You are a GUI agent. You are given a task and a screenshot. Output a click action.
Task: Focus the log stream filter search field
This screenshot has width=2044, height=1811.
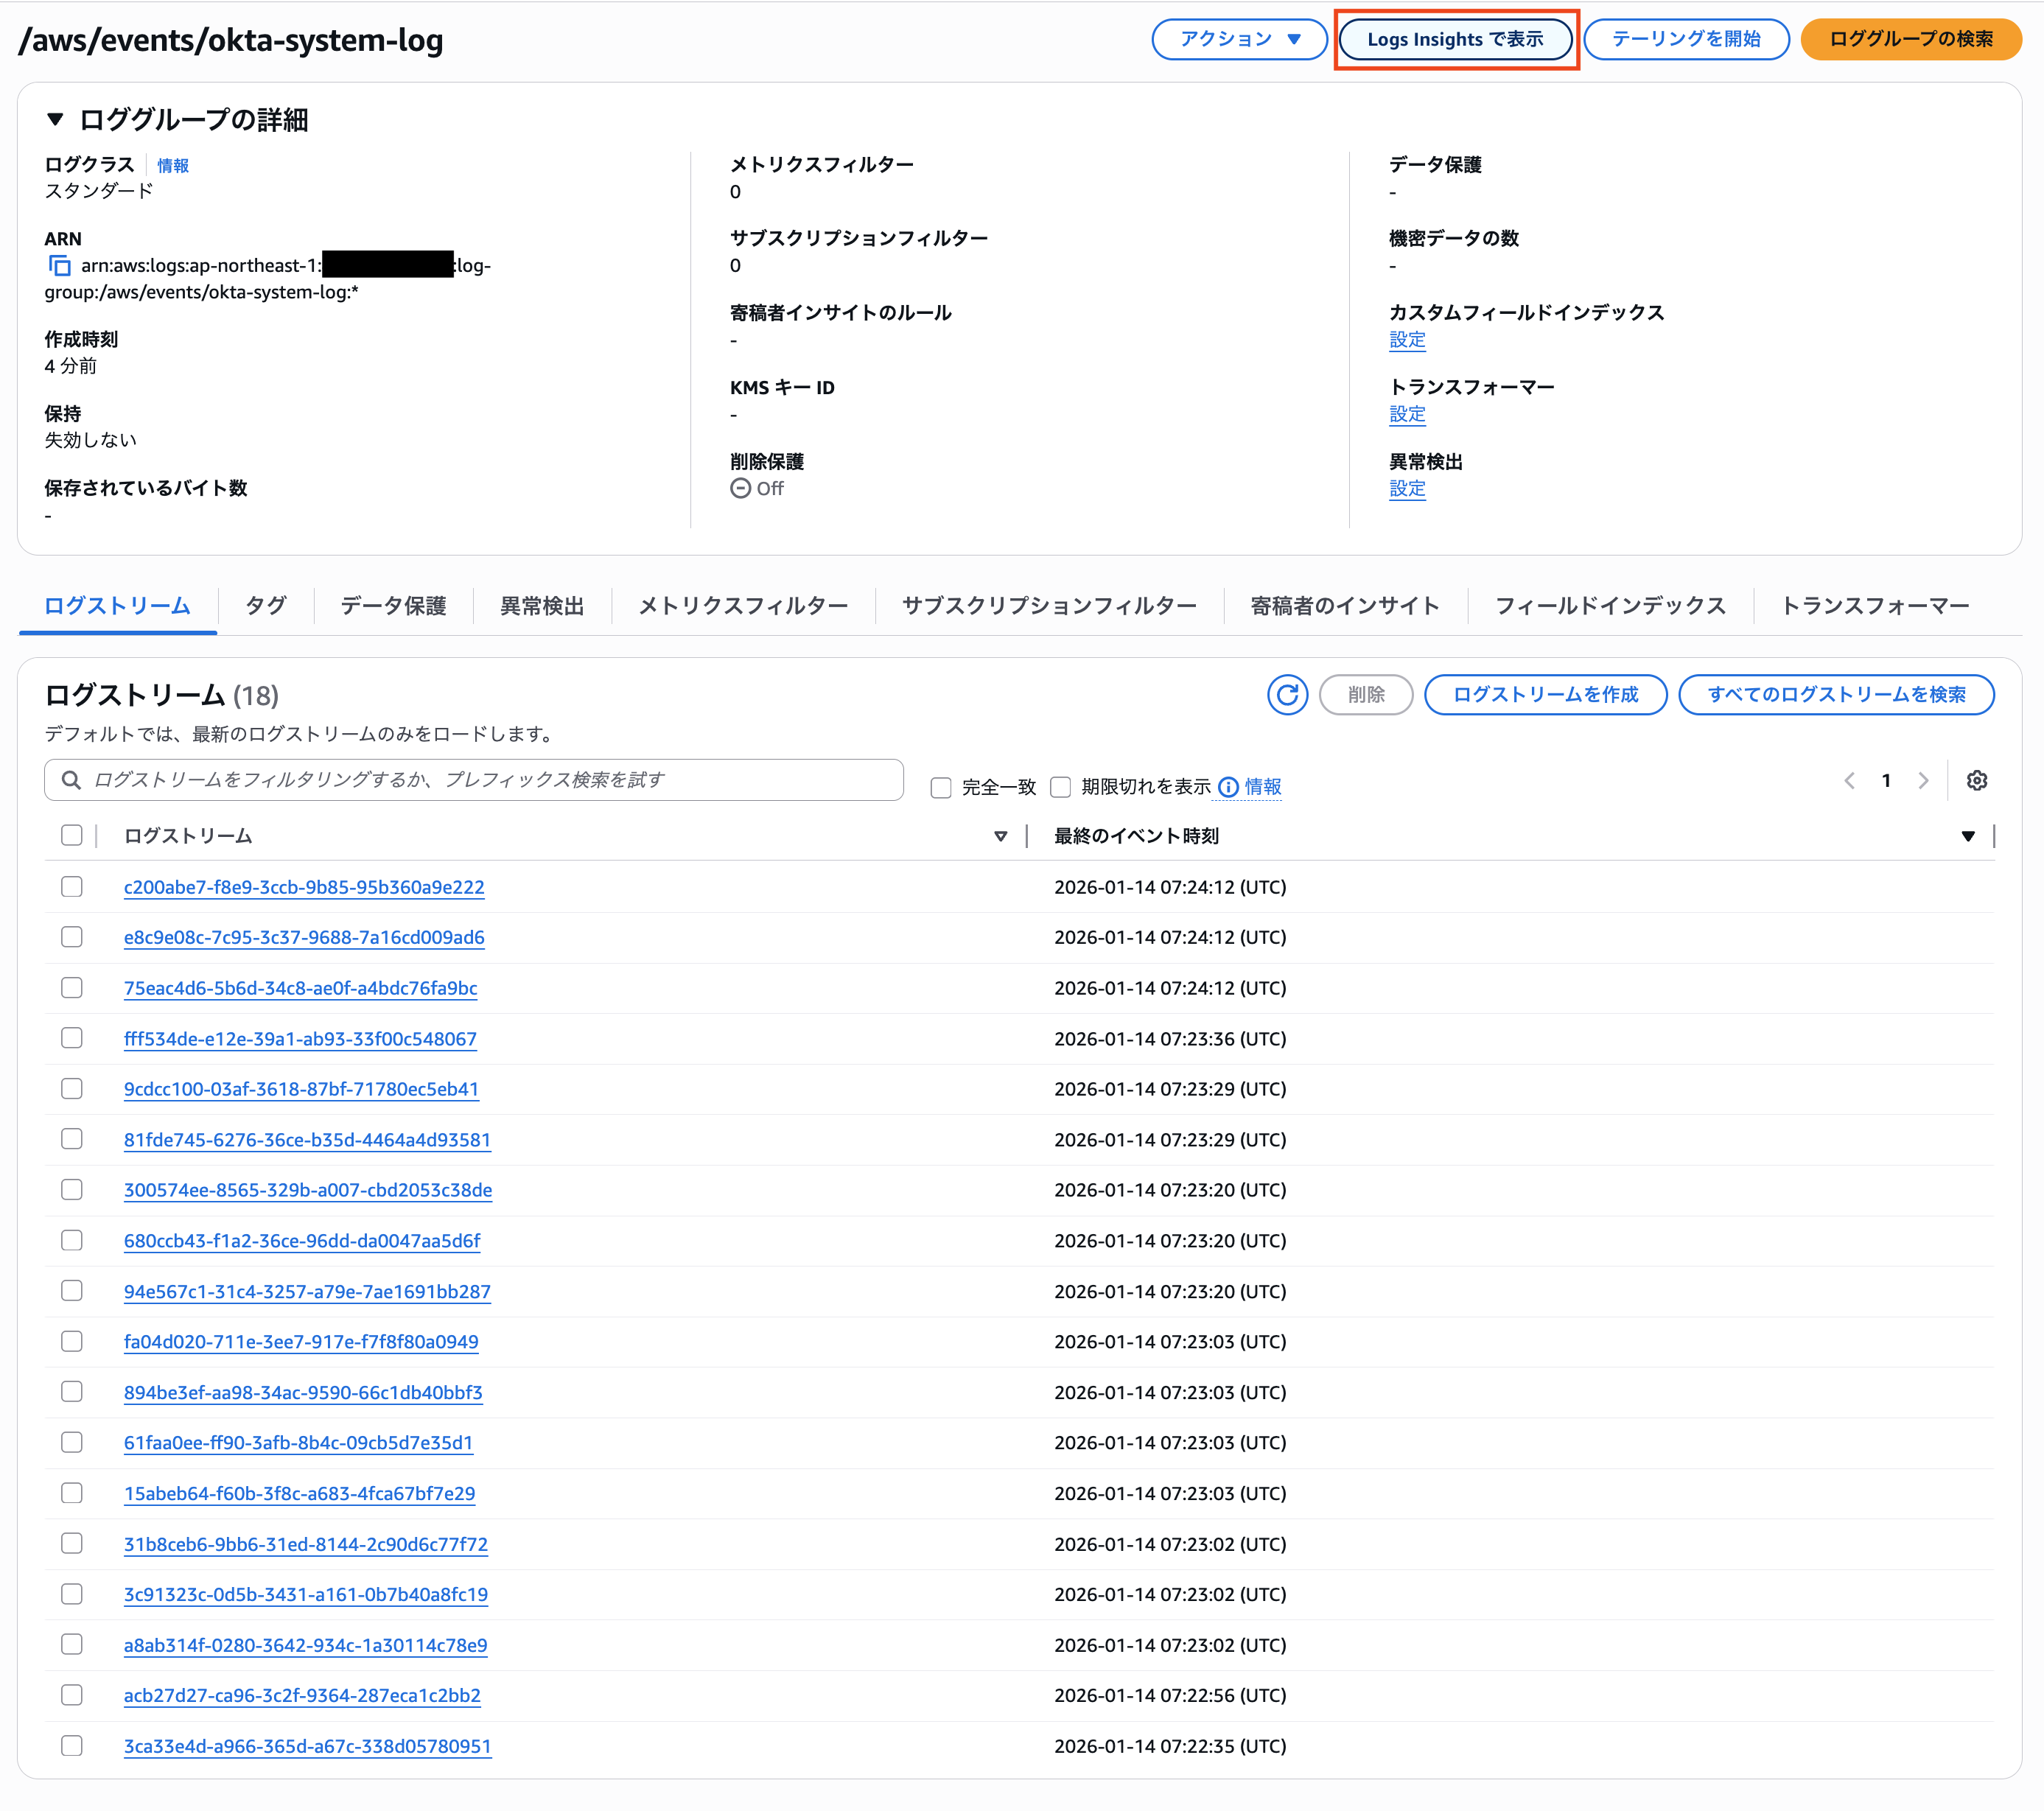tap(490, 780)
